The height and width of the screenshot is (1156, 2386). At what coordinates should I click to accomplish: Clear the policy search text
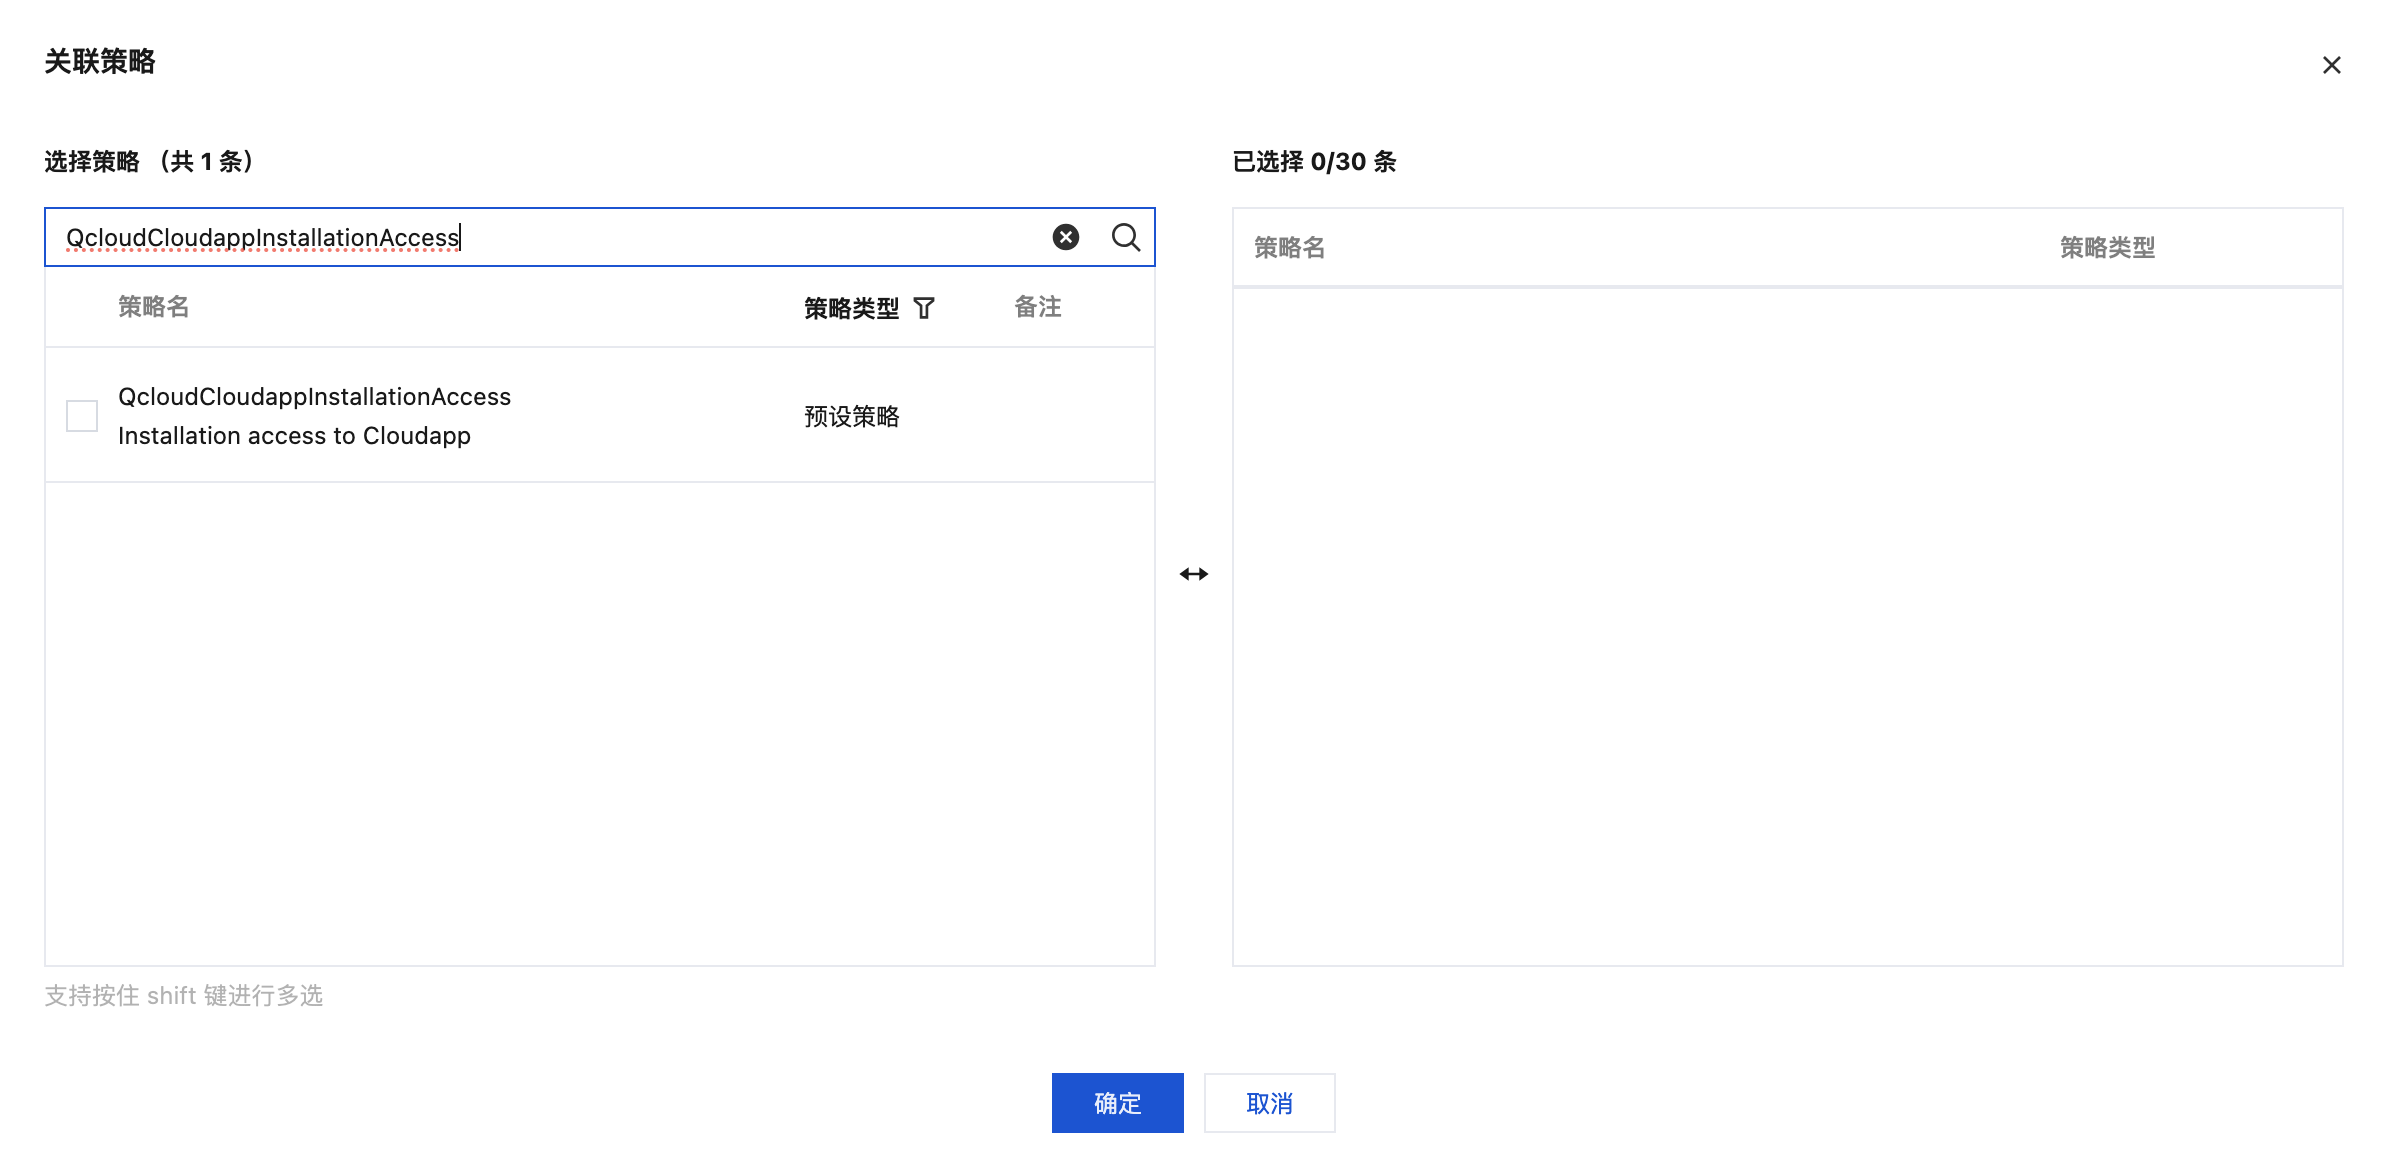coord(1065,237)
